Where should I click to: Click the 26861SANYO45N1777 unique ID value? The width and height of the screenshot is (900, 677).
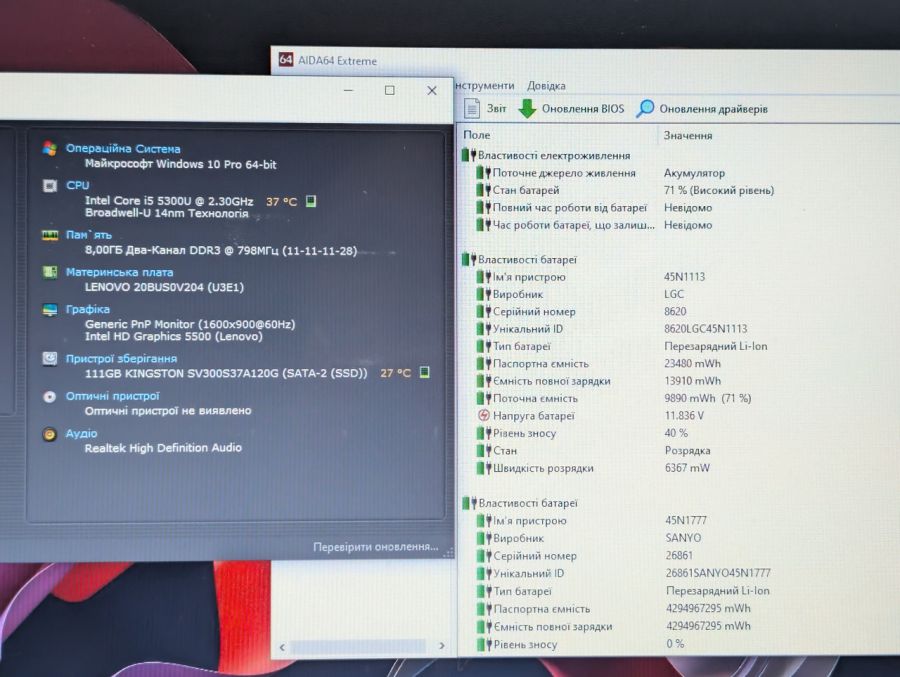pos(718,573)
